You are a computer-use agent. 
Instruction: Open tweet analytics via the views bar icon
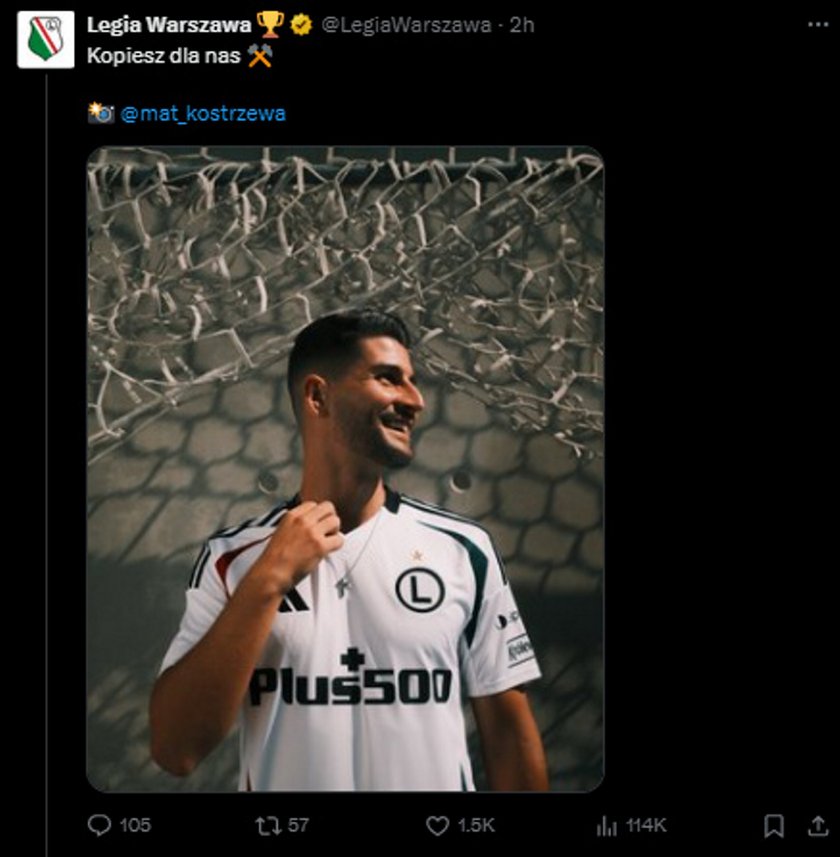click(x=607, y=826)
